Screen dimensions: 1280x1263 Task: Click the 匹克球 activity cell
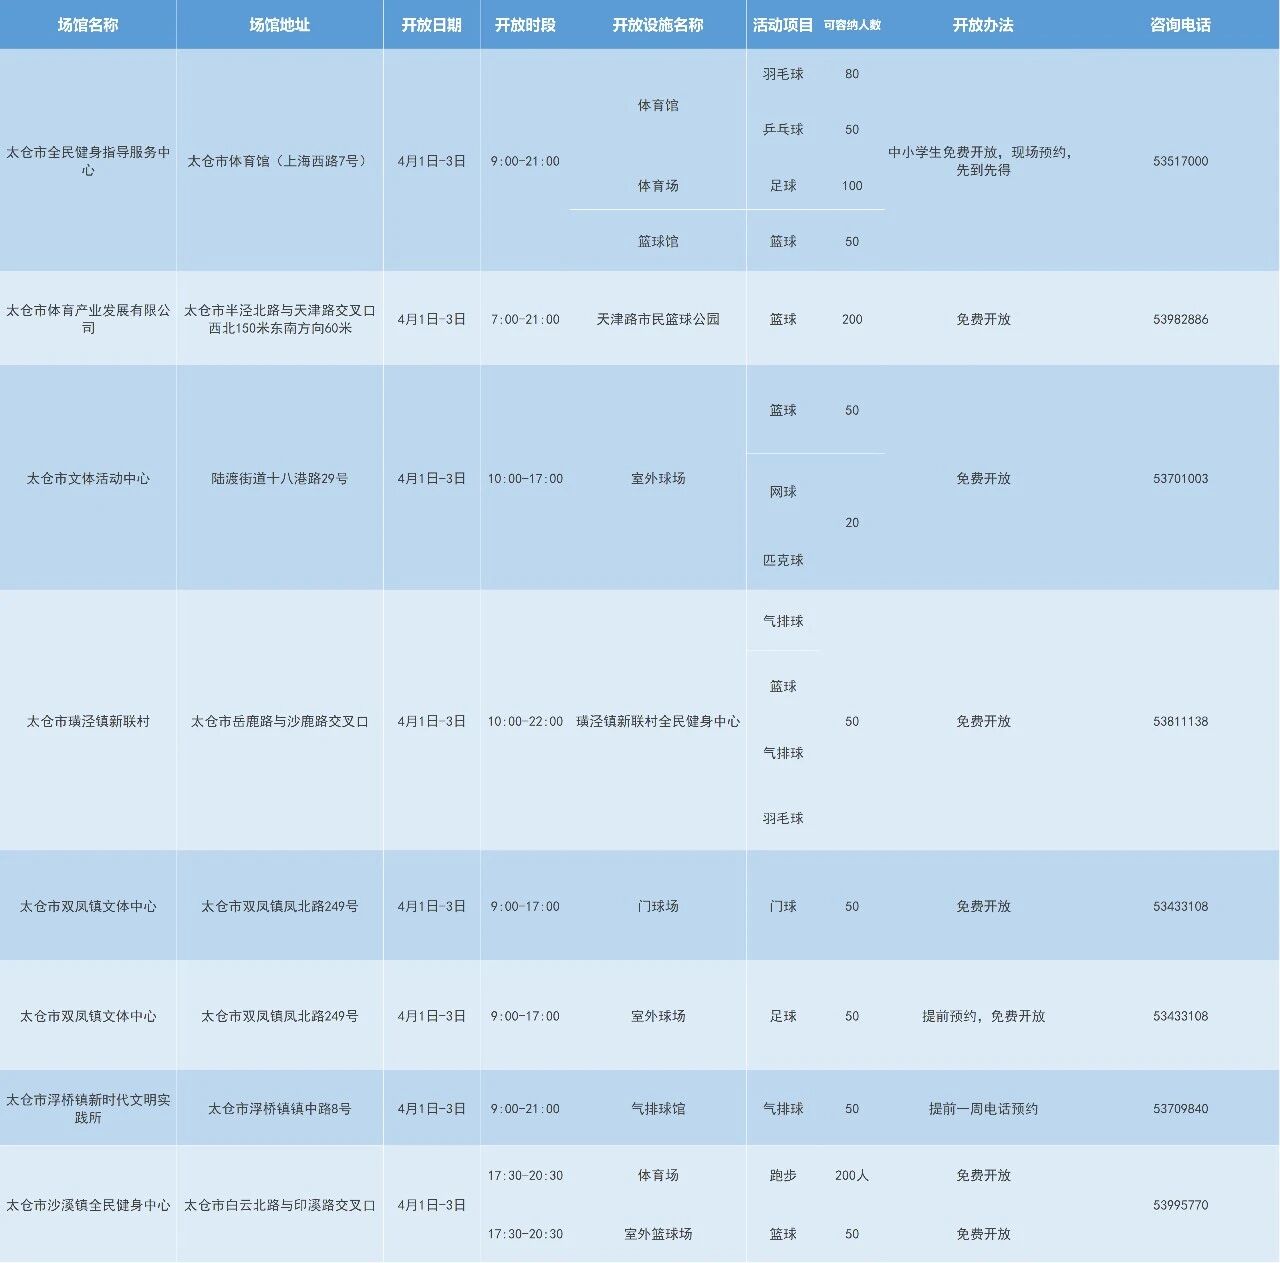coord(783,560)
